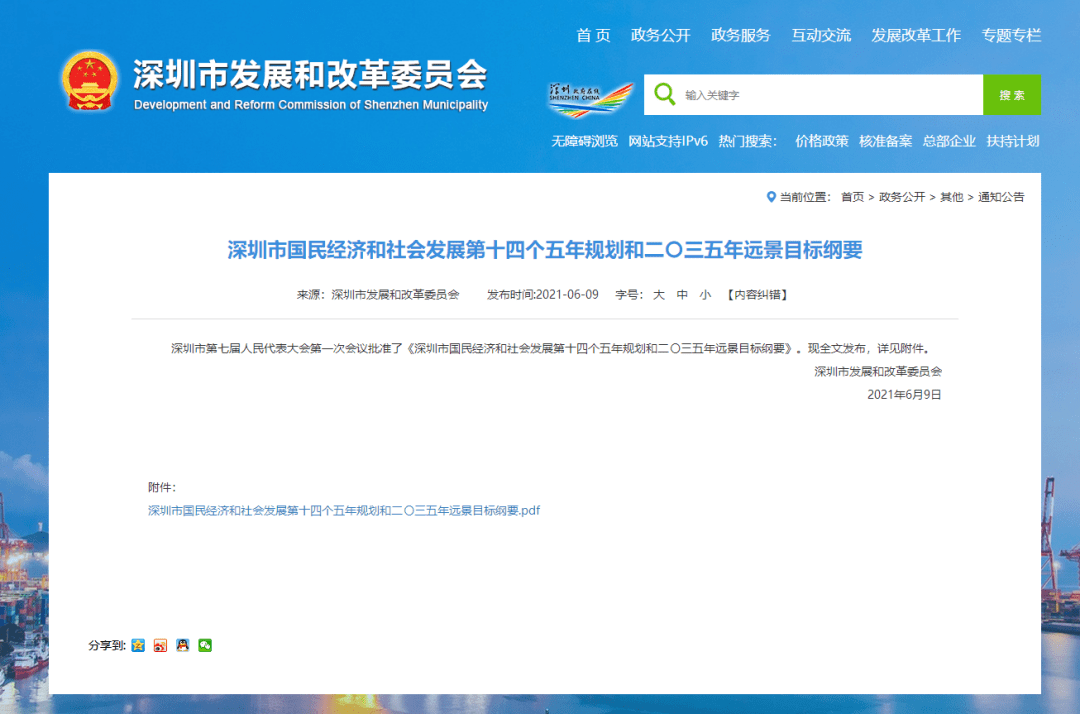
Task: Click the source text 来源：深圳市发展和改革委员会
Action: click(378, 295)
